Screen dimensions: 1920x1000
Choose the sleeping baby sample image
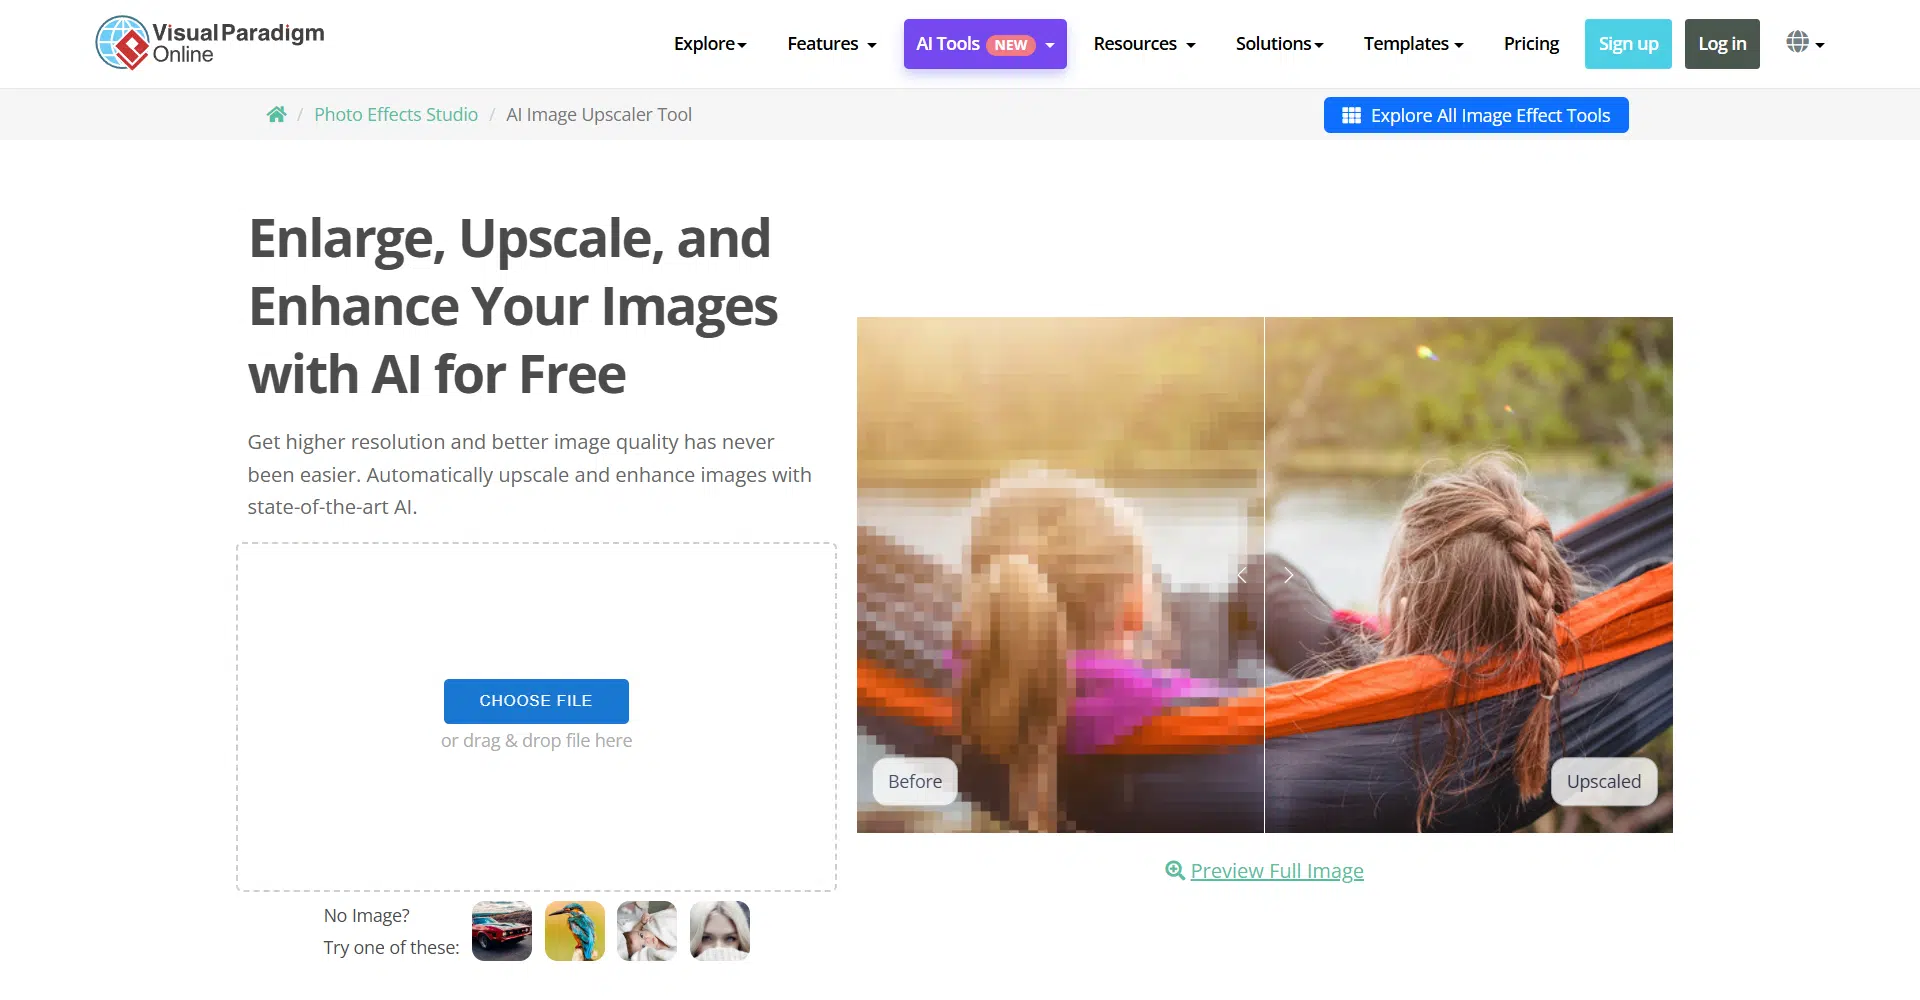pyautogui.click(x=646, y=931)
